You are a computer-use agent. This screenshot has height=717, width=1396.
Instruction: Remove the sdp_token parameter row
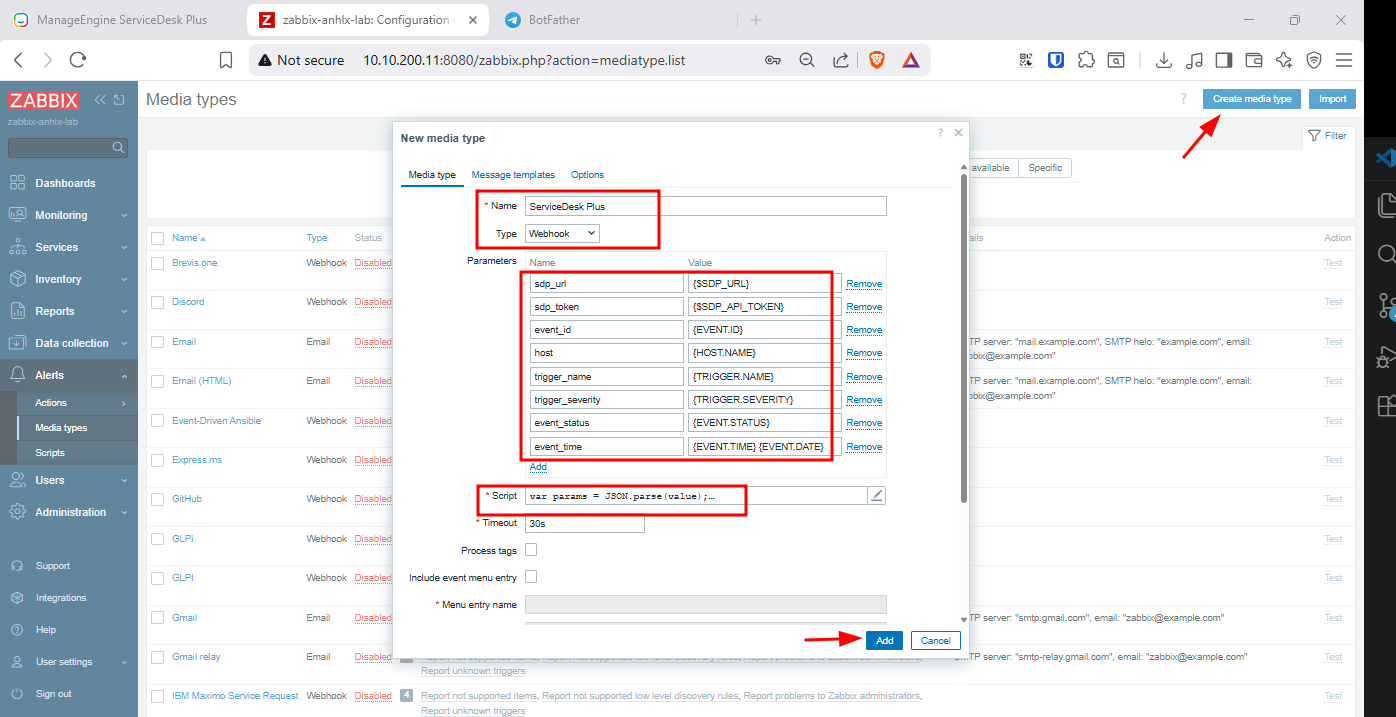coord(864,307)
